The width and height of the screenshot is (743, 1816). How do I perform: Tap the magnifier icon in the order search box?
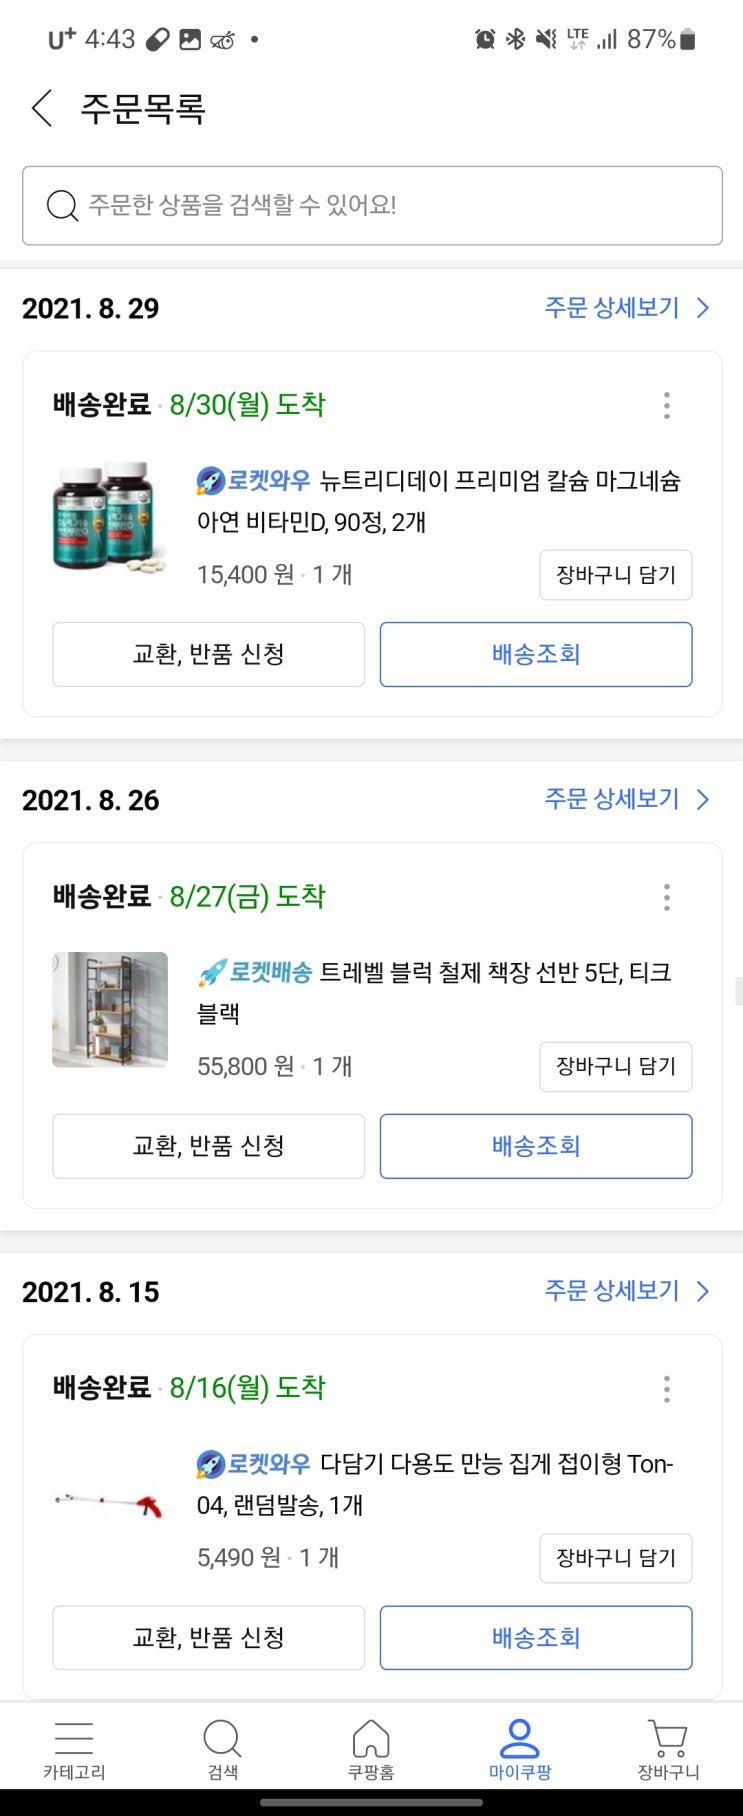[x=62, y=206]
